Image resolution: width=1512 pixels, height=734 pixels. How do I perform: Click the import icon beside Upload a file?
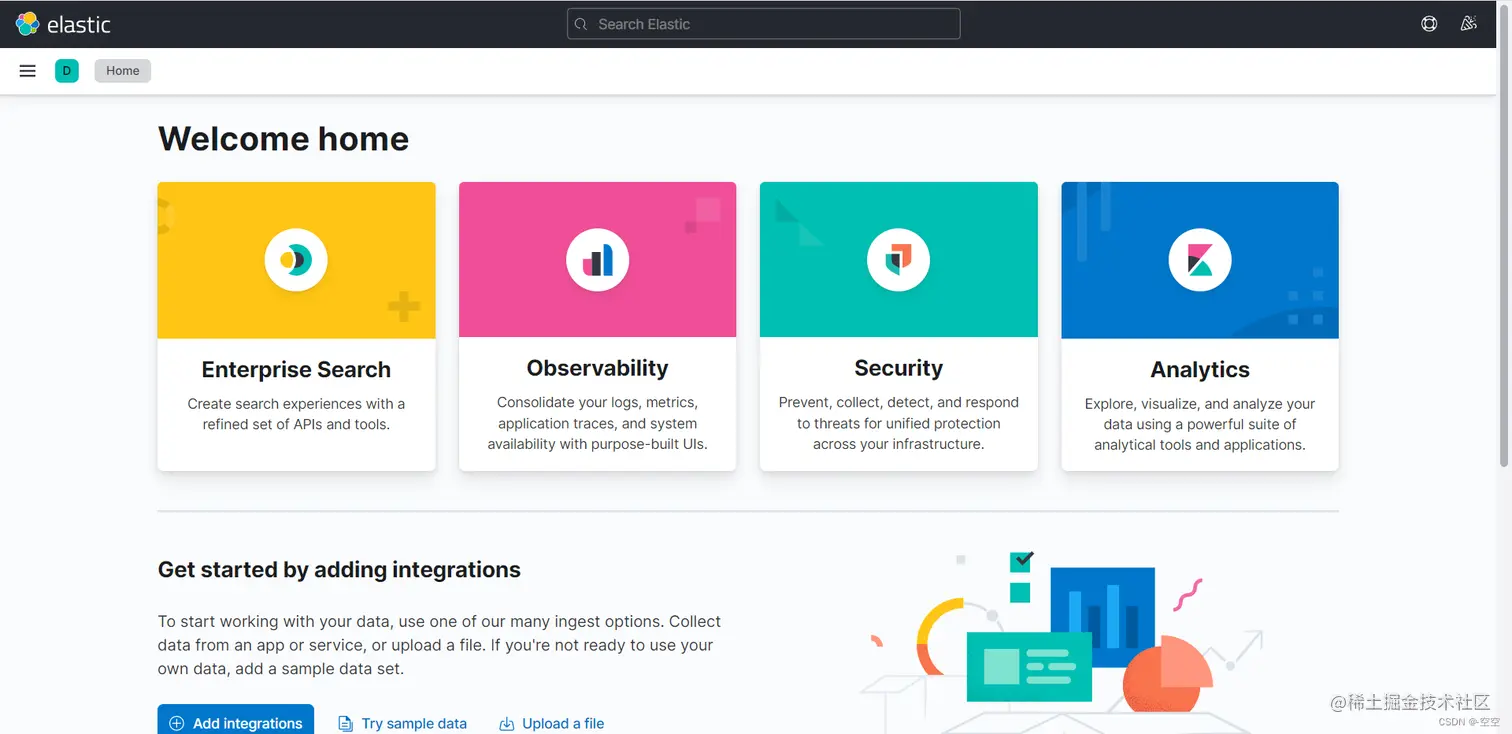(x=507, y=723)
